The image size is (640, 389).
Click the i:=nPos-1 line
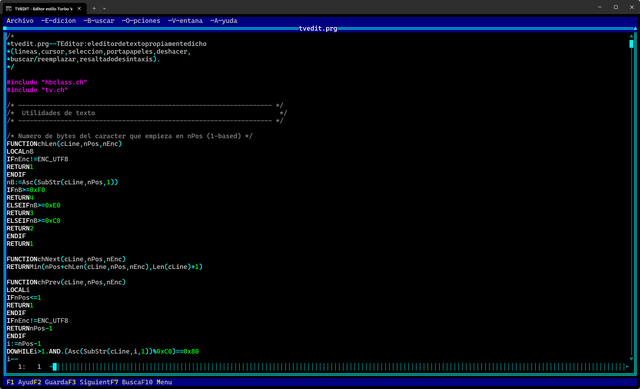(x=24, y=344)
